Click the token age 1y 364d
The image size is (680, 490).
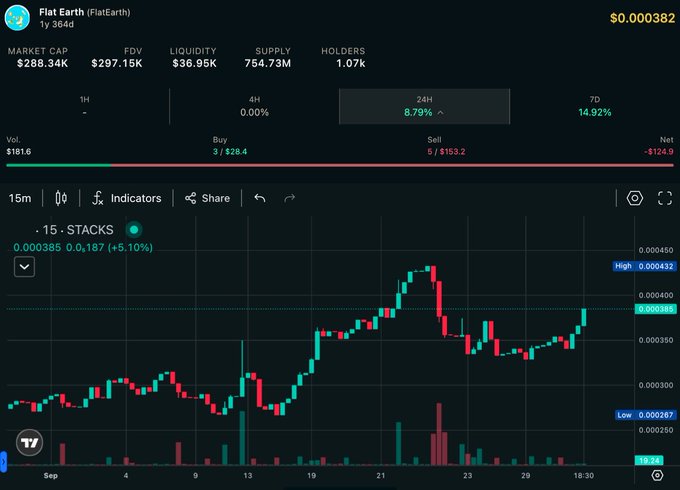[56, 24]
